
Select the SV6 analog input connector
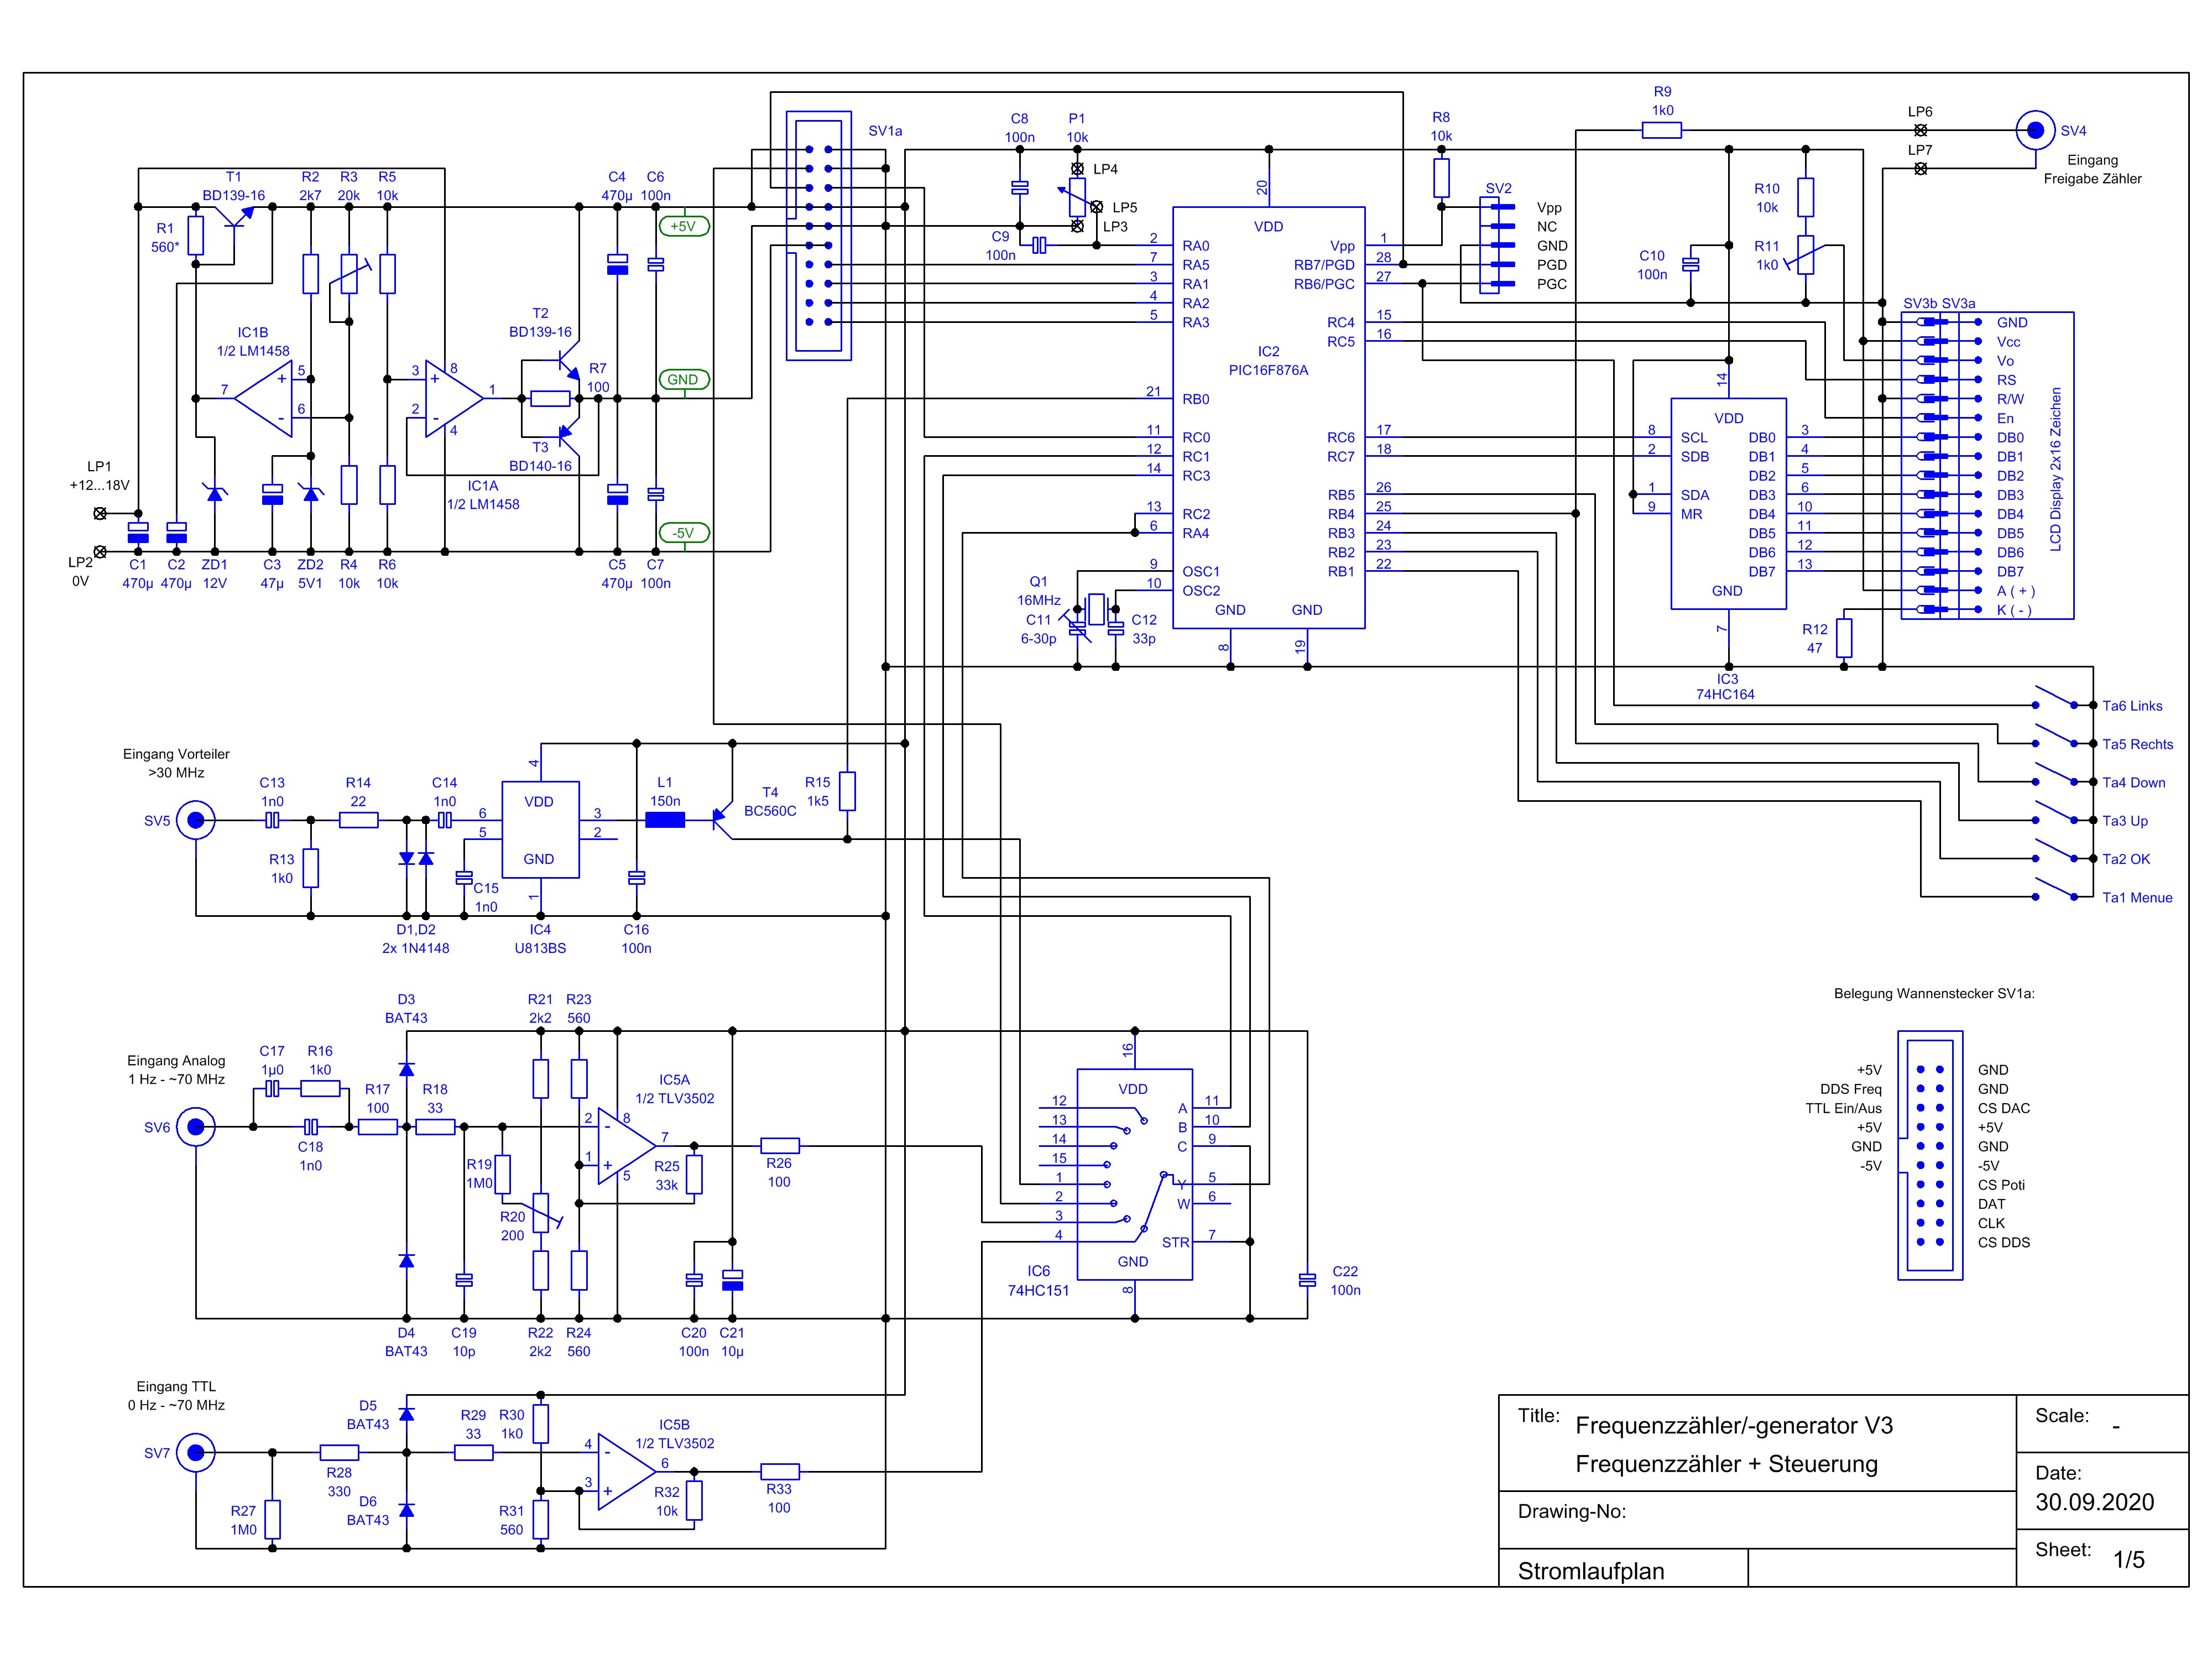pyautogui.click(x=196, y=1127)
